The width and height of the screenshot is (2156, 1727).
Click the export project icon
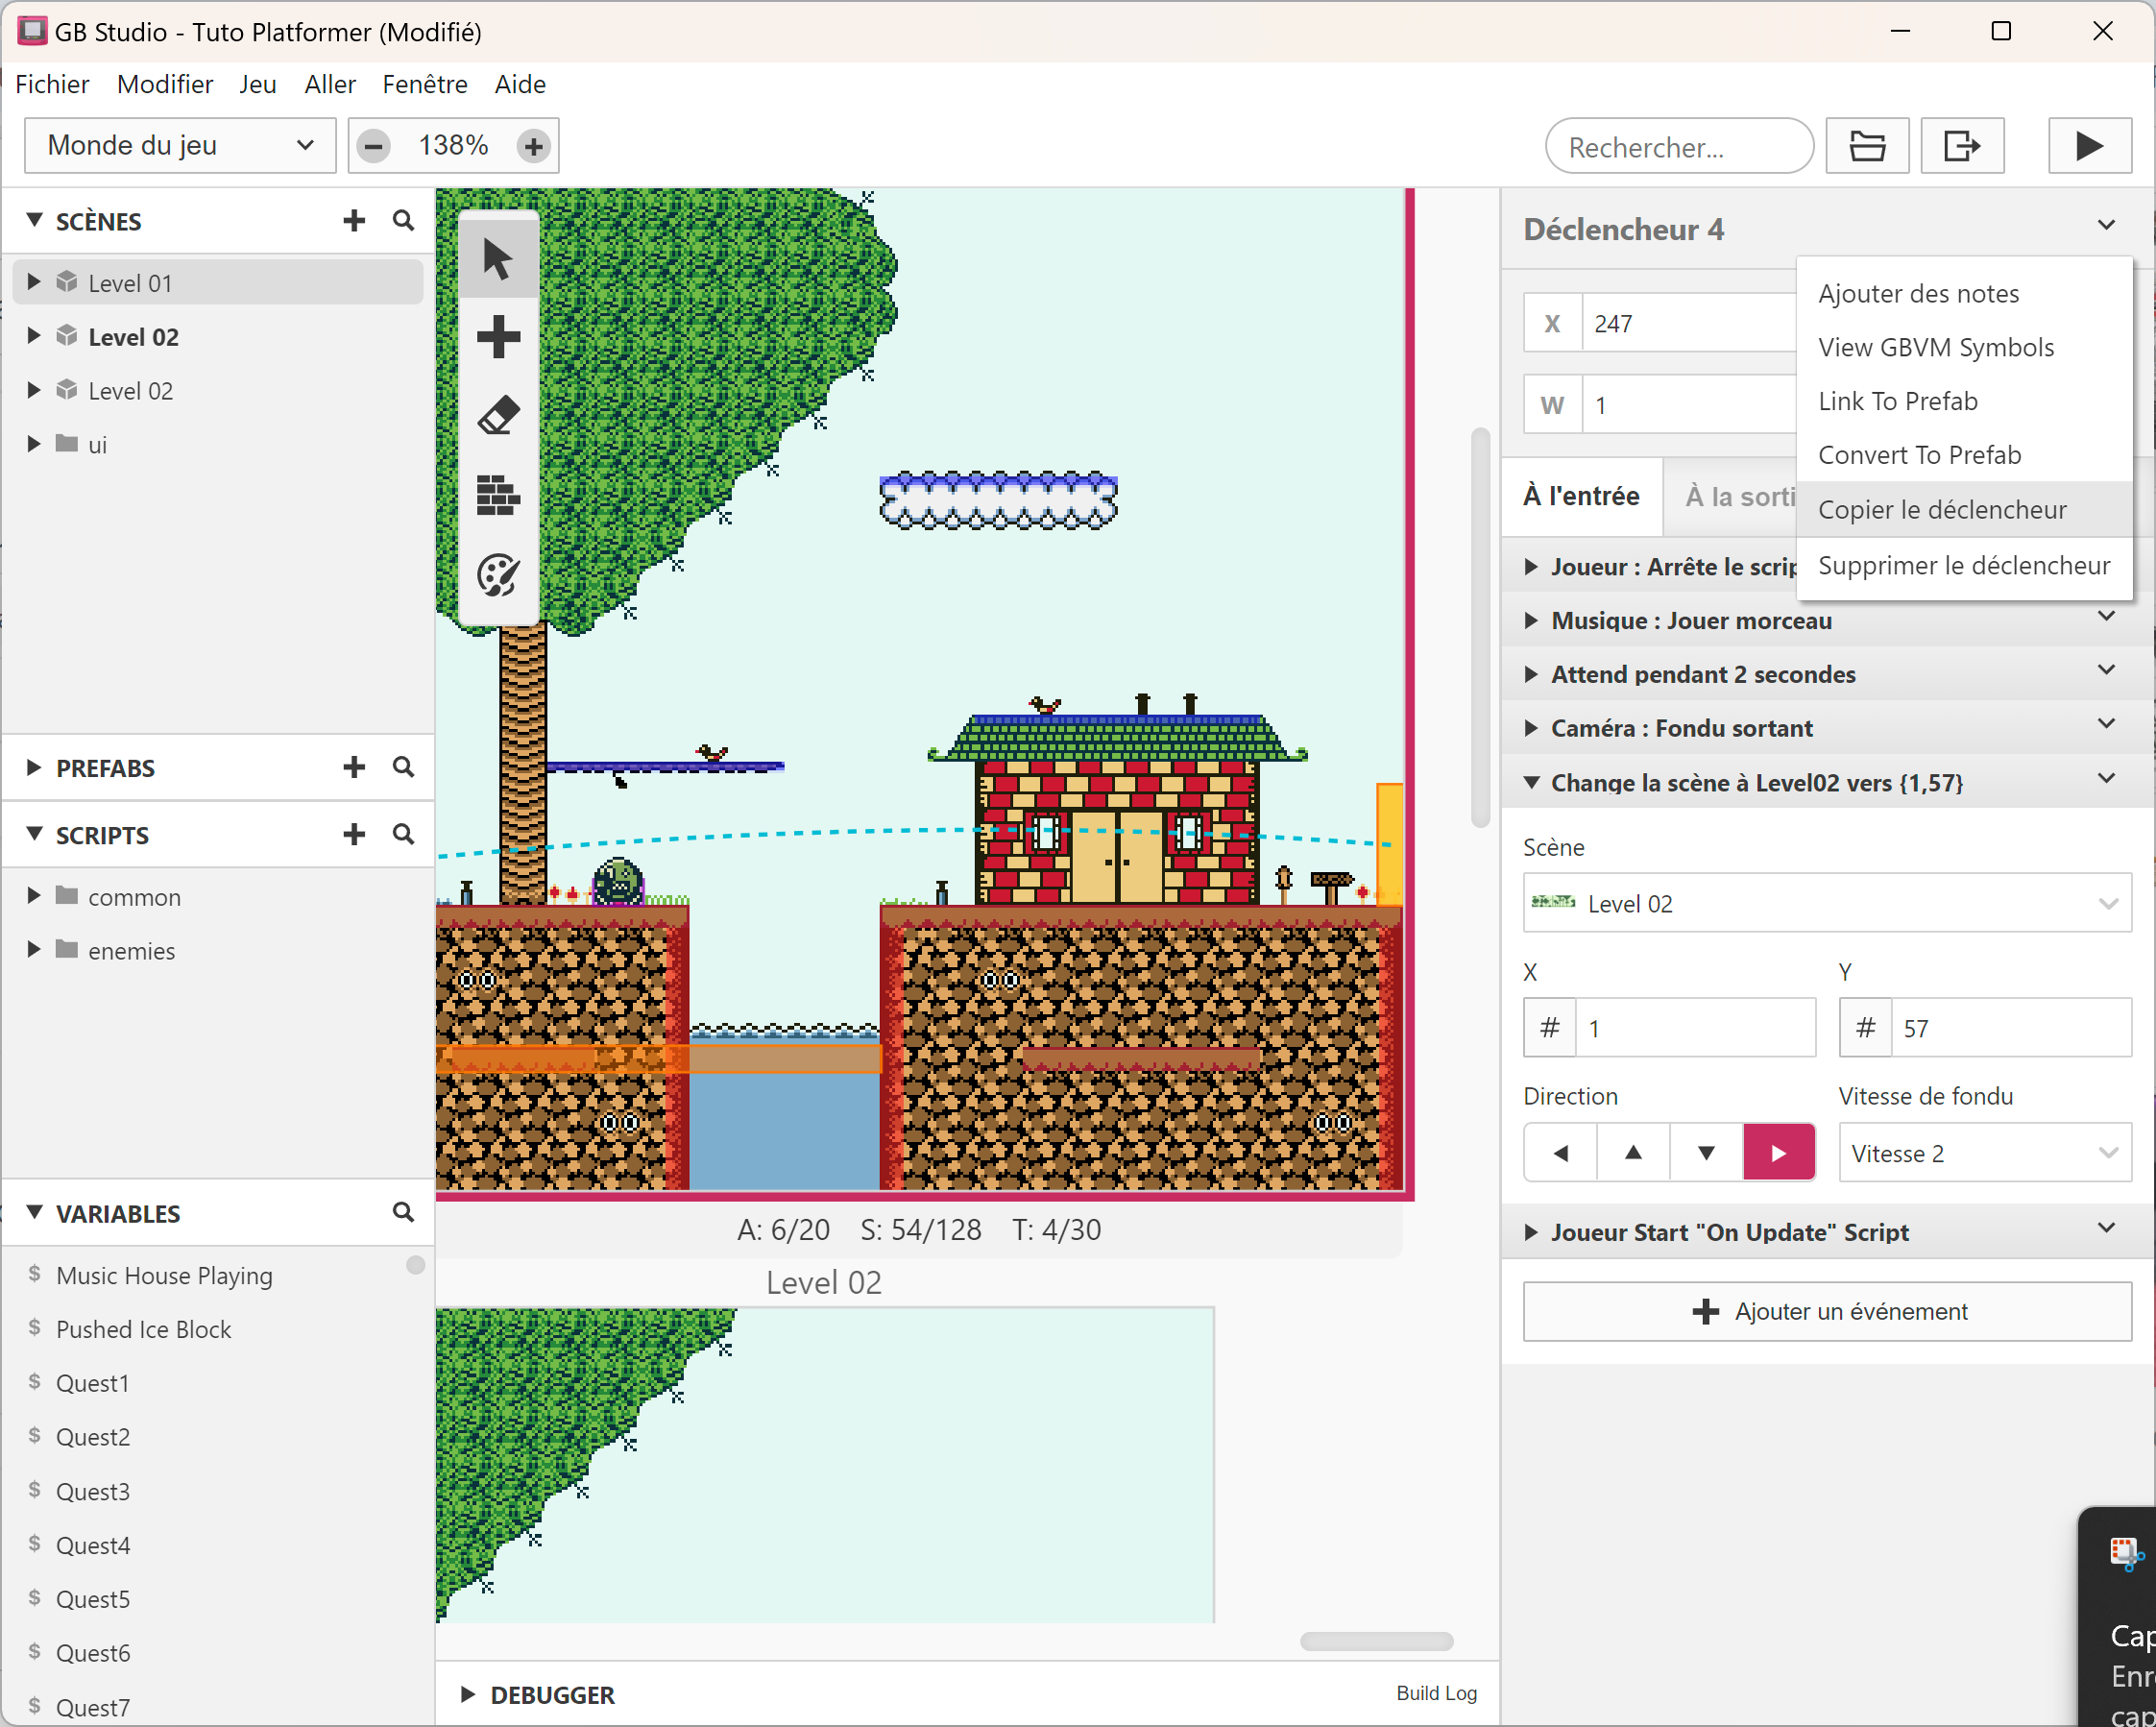coord(1961,146)
